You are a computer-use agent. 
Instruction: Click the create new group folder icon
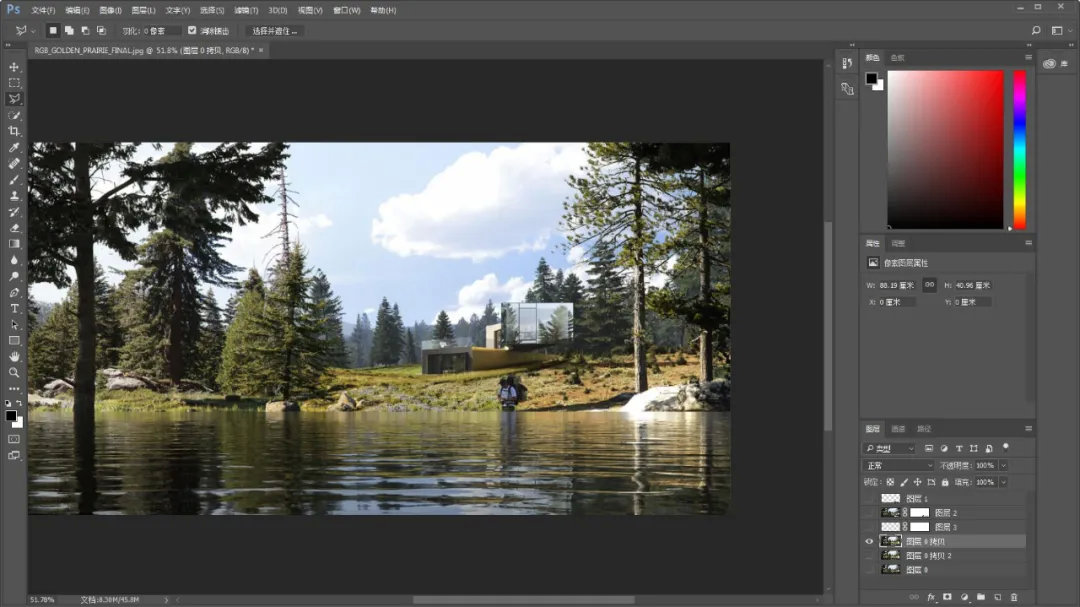coord(980,597)
